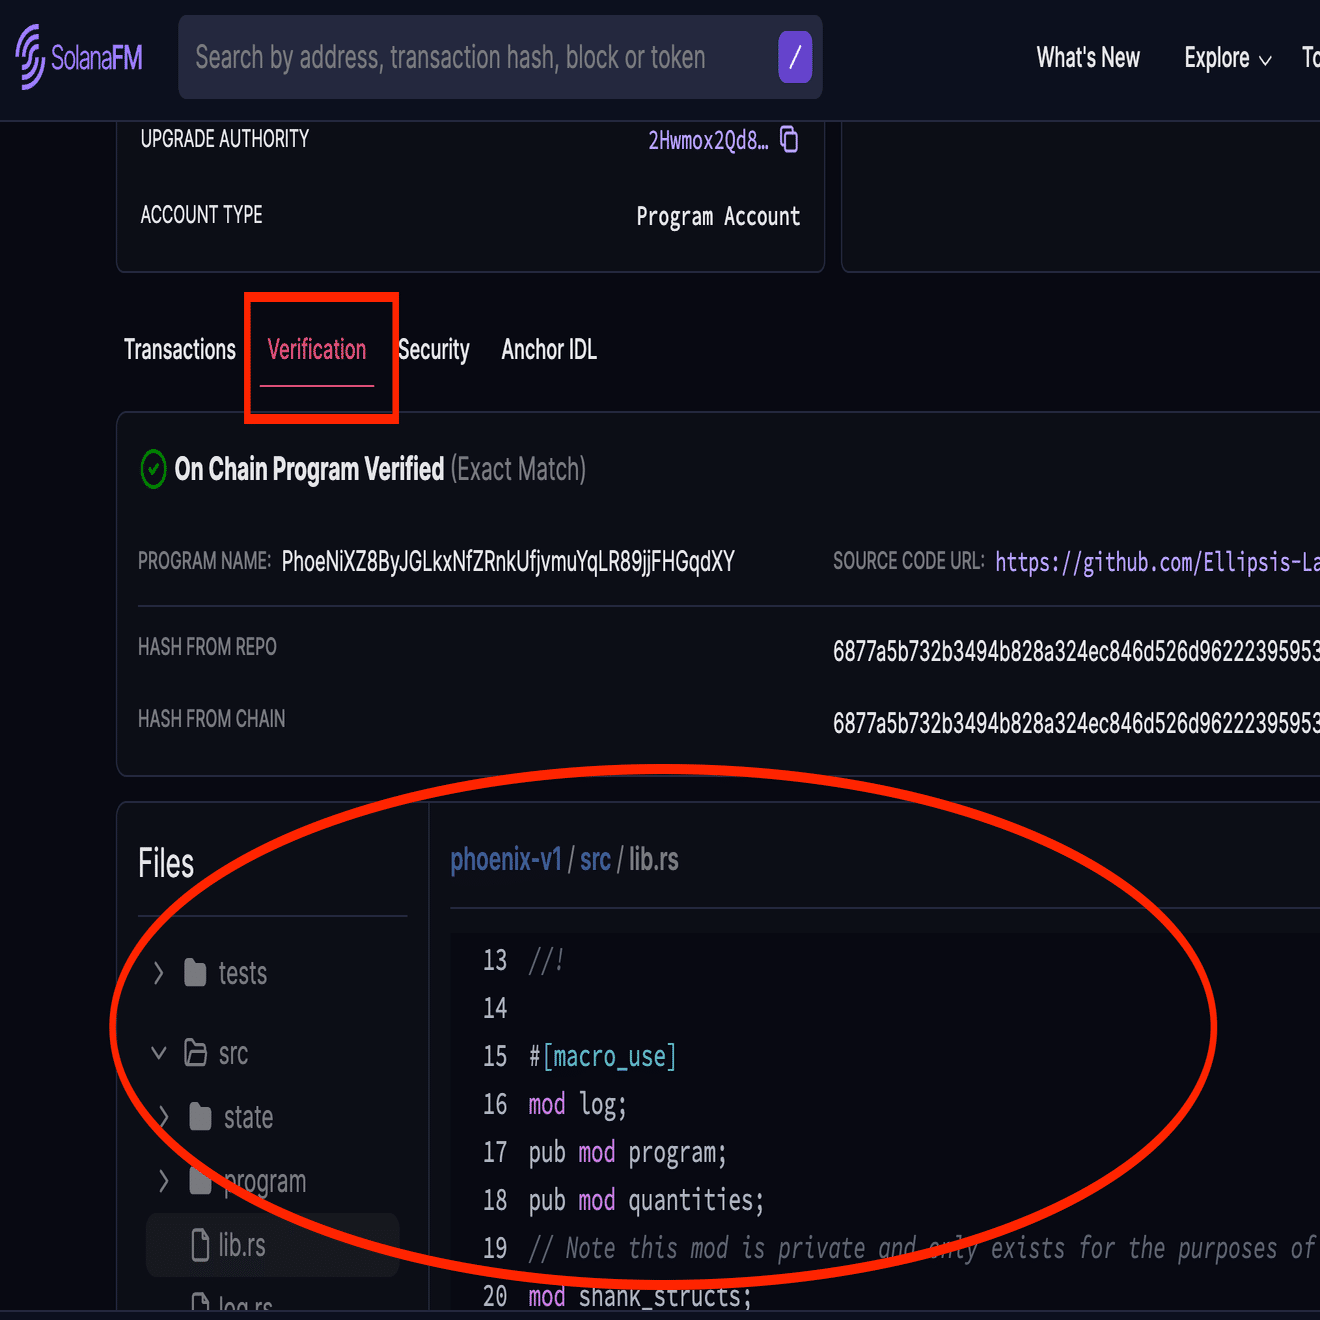Click the hash from chain value
The image size is (1320, 1320).
(1076, 724)
